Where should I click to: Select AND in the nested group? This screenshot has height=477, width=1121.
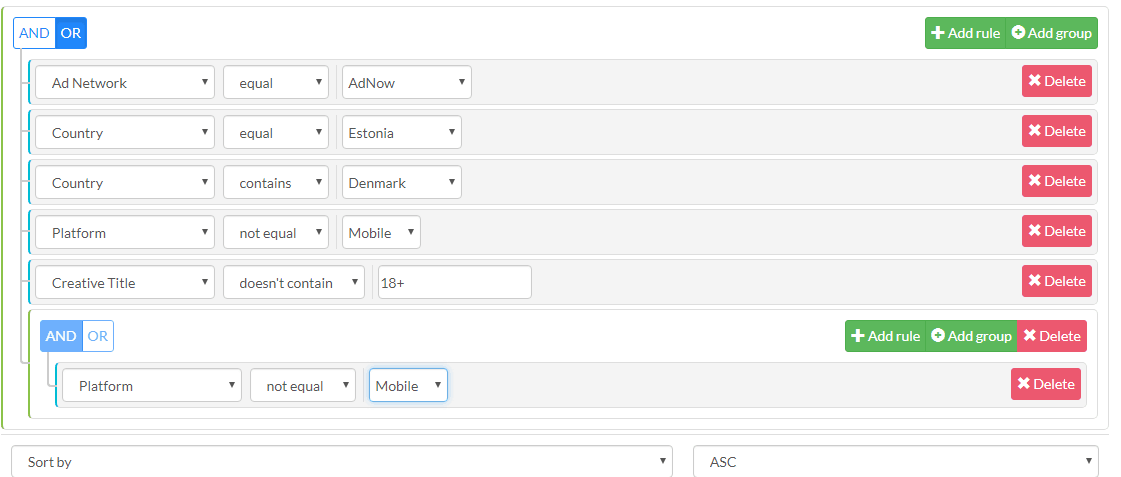pos(61,336)
